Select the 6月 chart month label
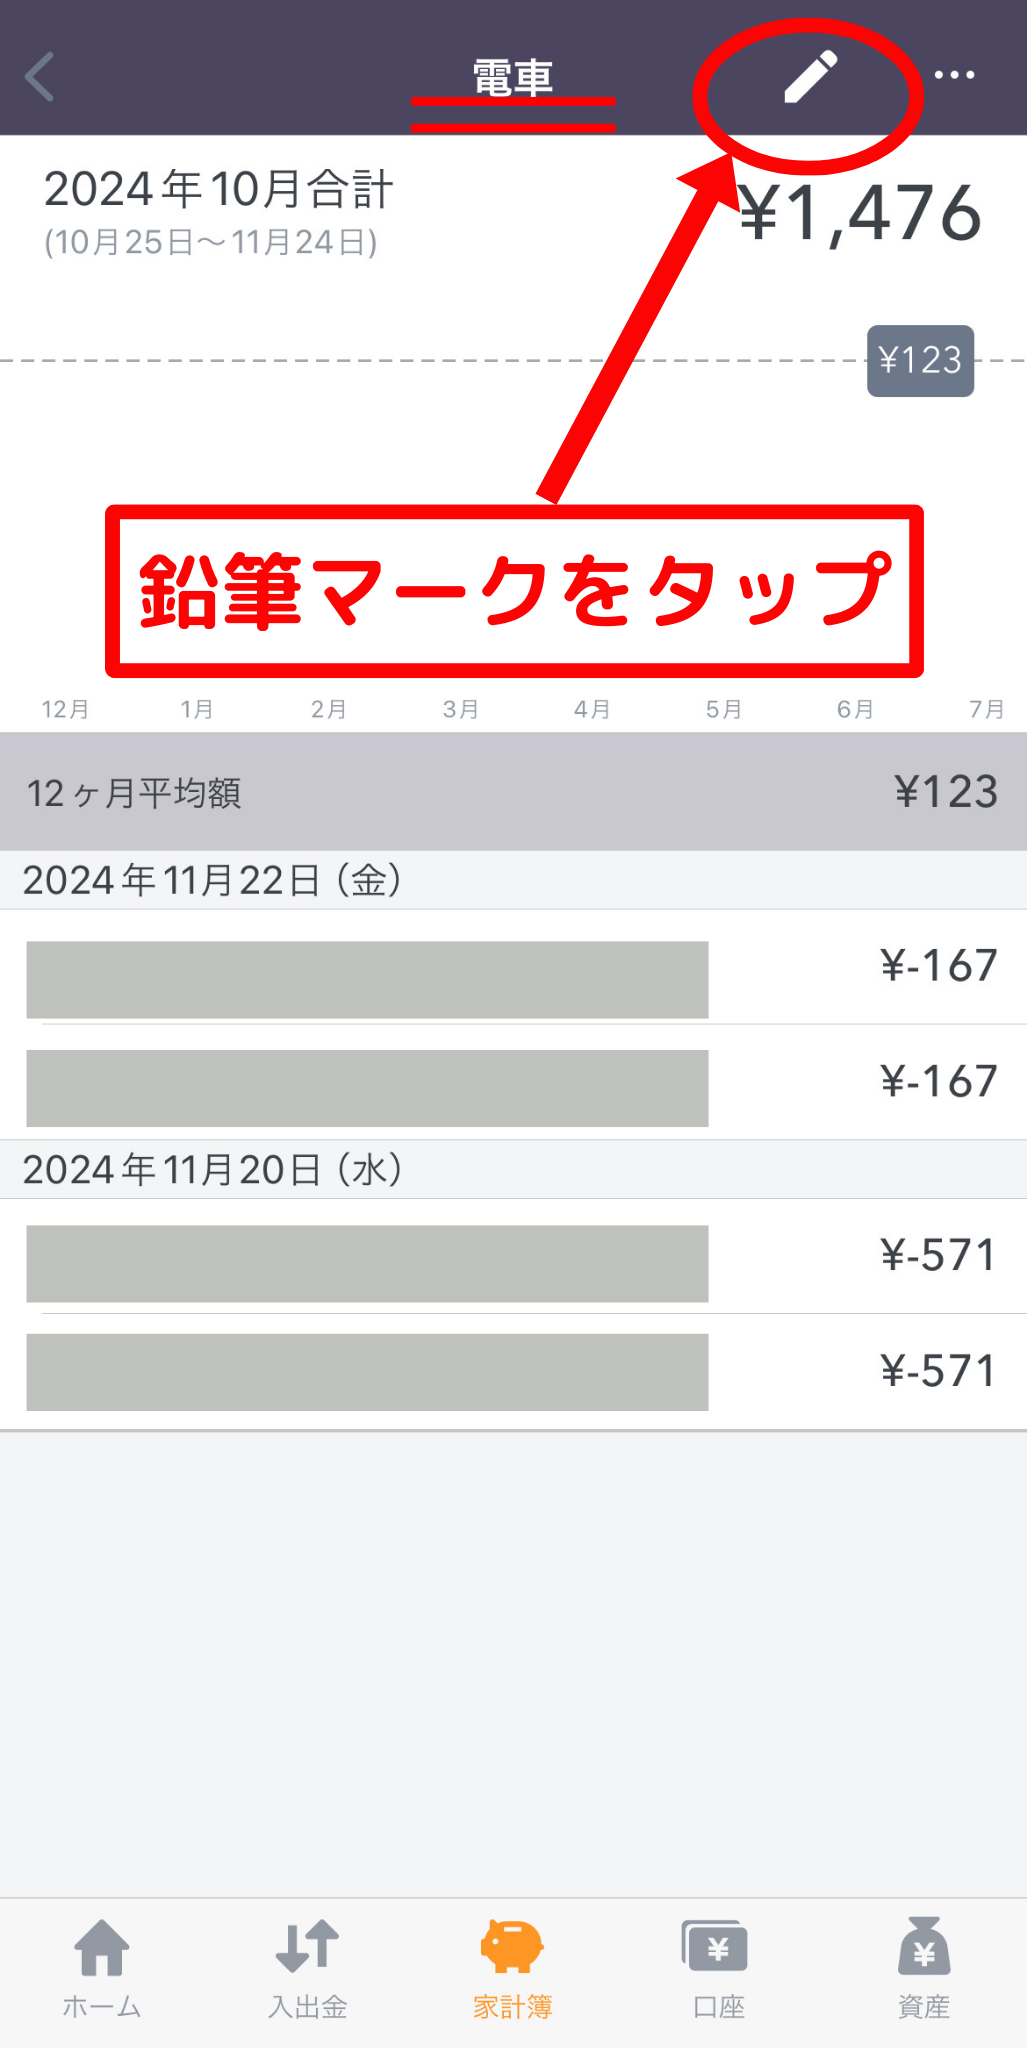This screenshot has width=1027, height=2048. [x=855, y=709]
